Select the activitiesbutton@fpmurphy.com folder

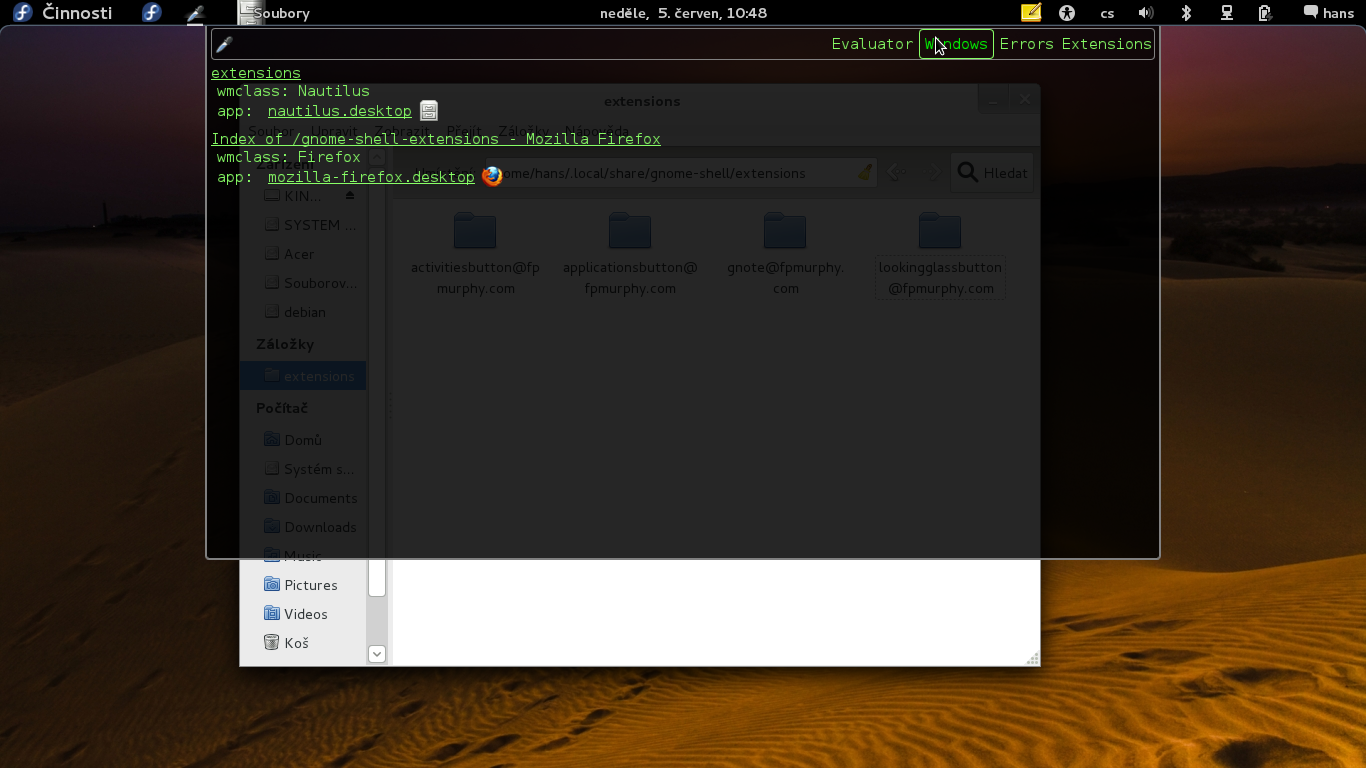pyautogui.click(x=475, y=254)
